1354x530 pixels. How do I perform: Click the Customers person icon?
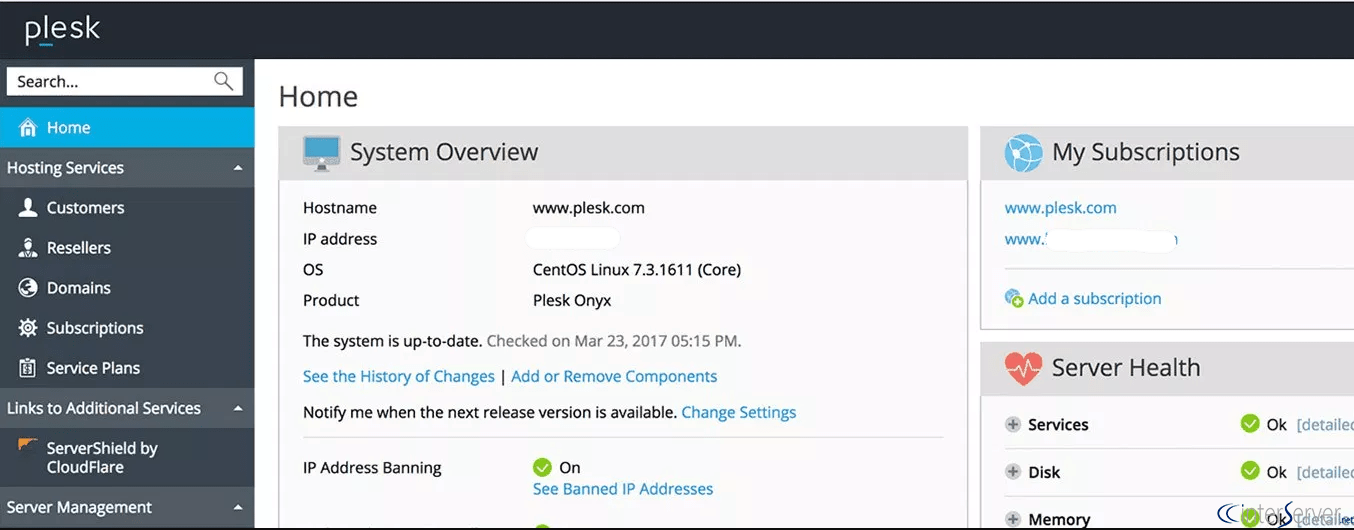pos(28,208)
